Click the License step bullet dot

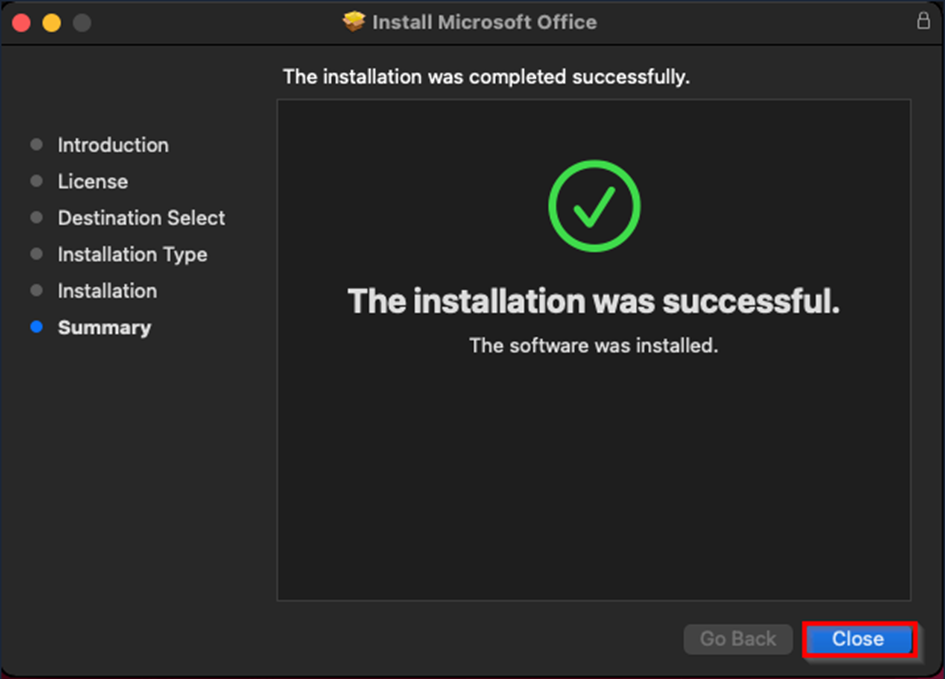pos(37,181)
